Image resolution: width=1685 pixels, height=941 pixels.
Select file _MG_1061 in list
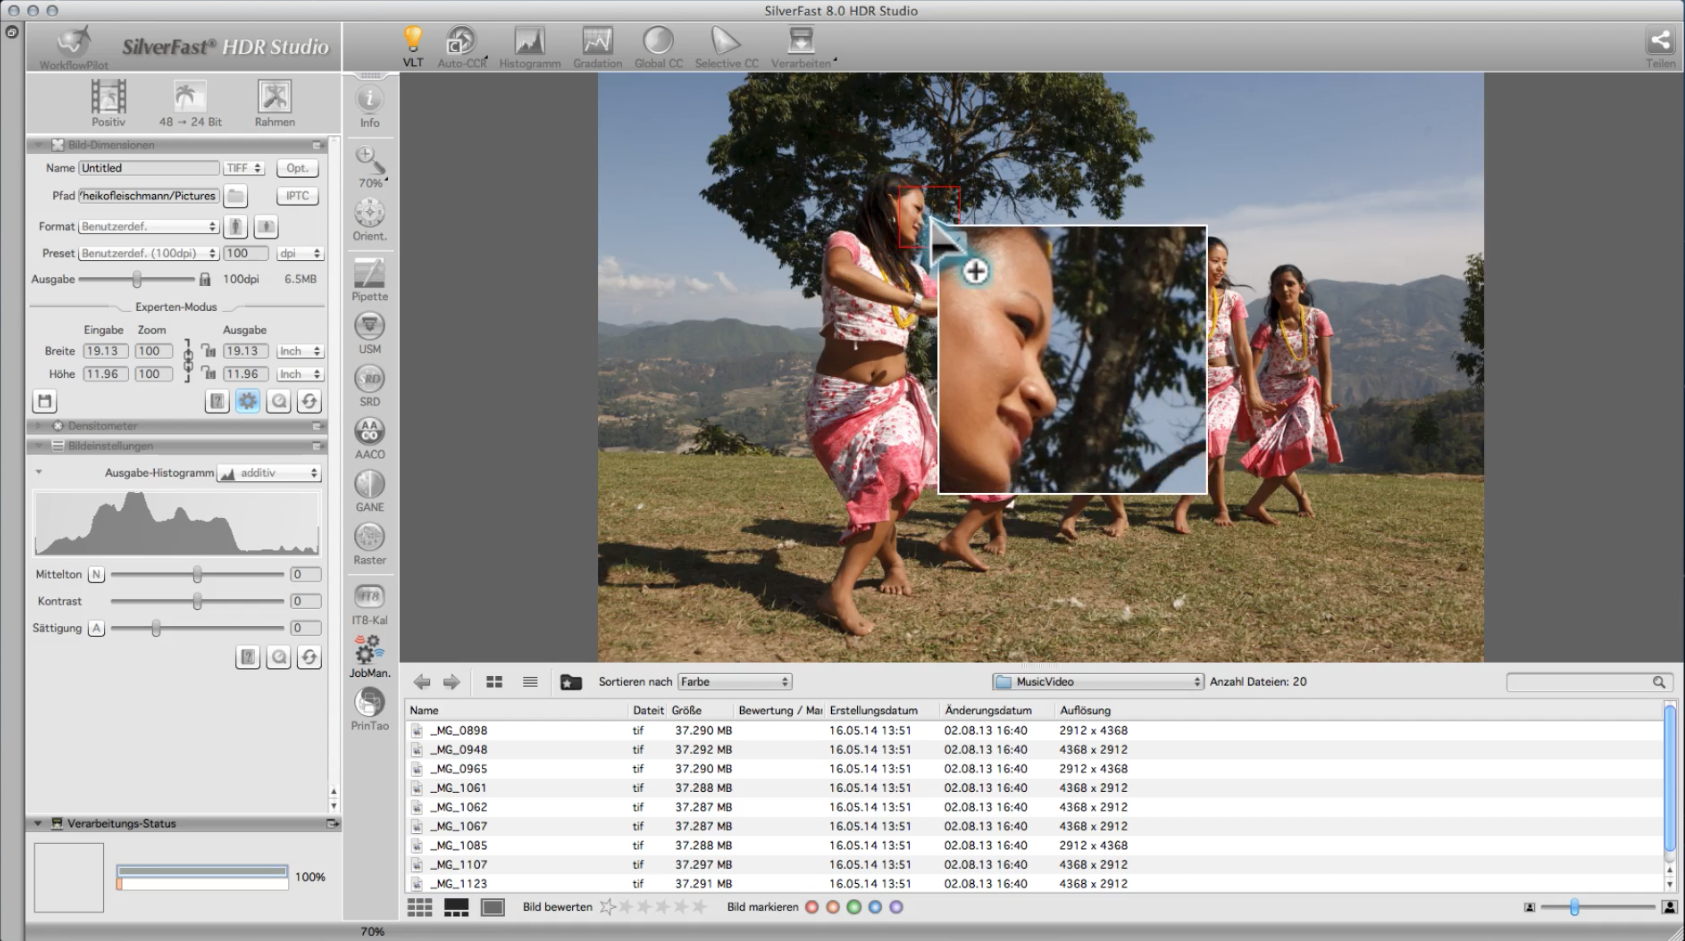click(x=460, y=788)
